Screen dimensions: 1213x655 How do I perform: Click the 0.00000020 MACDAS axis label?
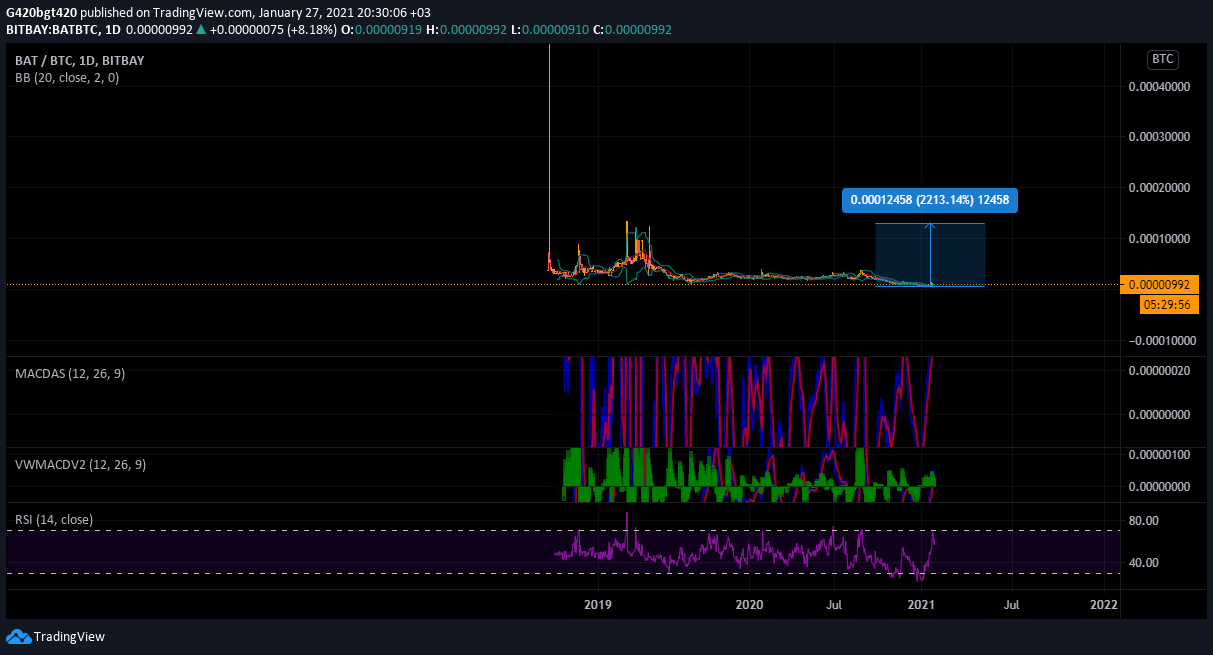(x=1159, y=371)
